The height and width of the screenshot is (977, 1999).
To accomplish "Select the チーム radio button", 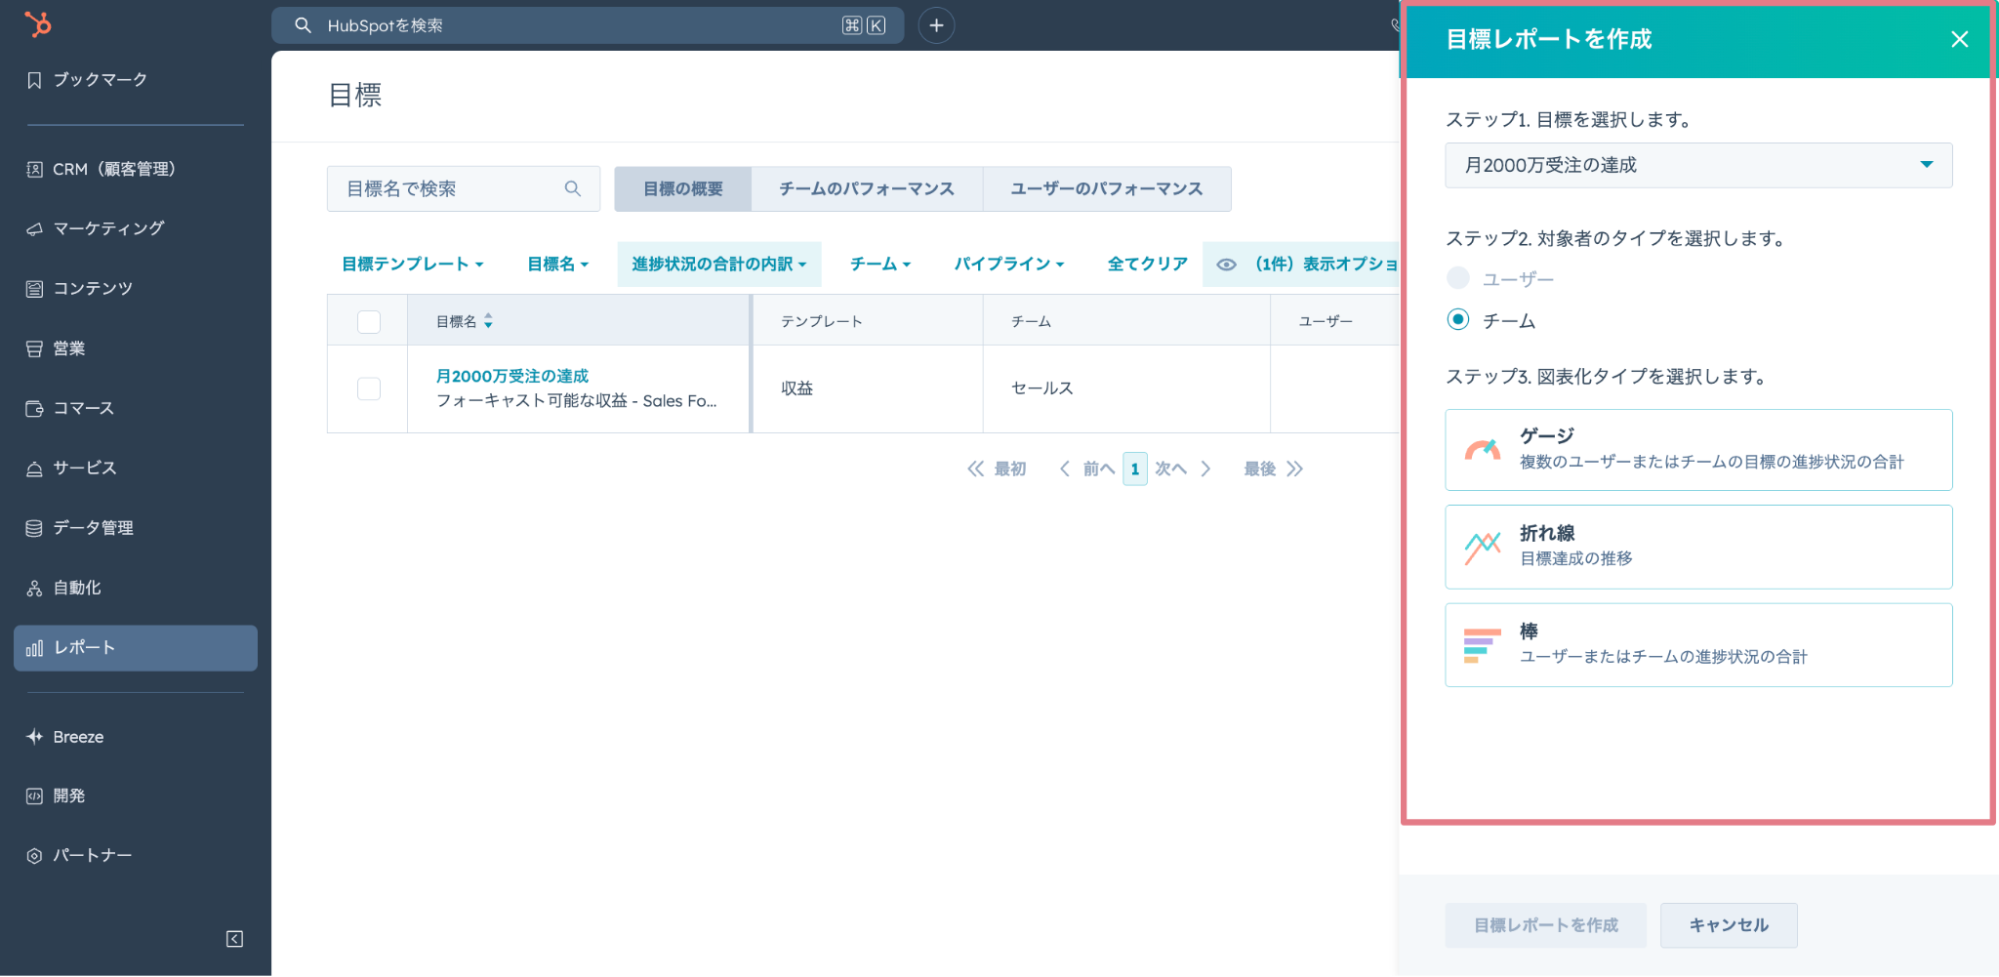I will coord(1458,320).
